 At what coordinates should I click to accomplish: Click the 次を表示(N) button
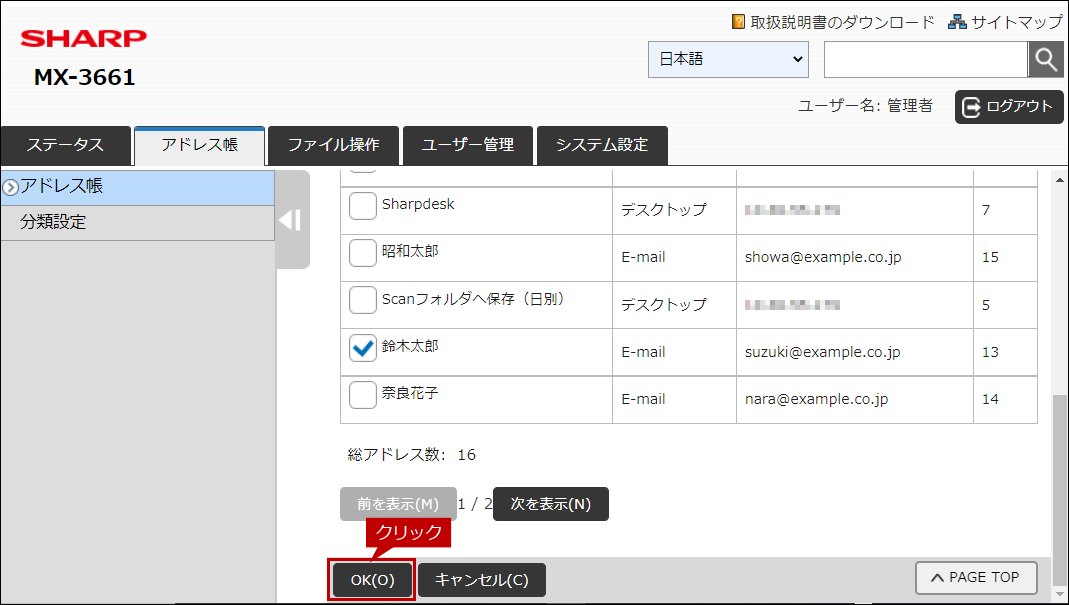(x=551, y=504)
